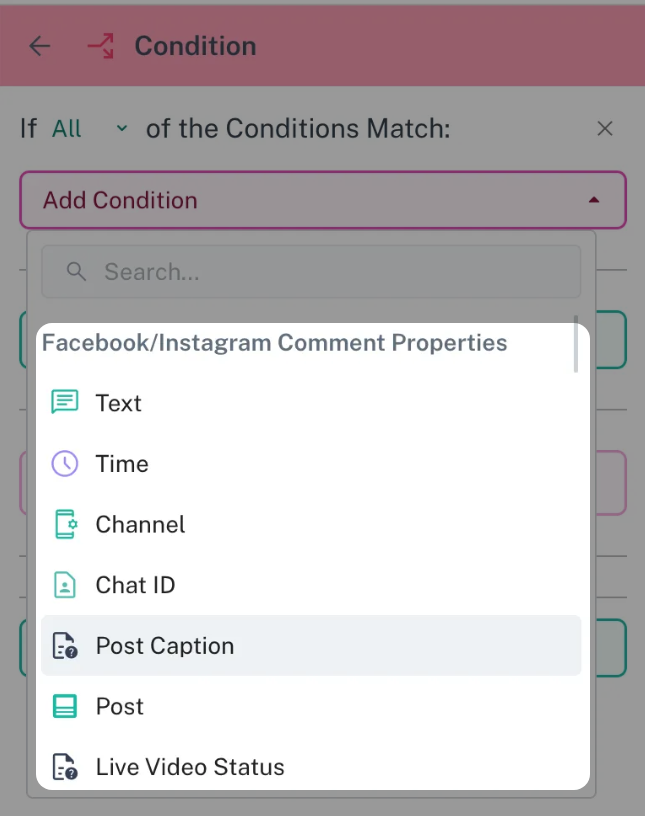
Task: Click the Text property message icon
Action: (64, 403)
